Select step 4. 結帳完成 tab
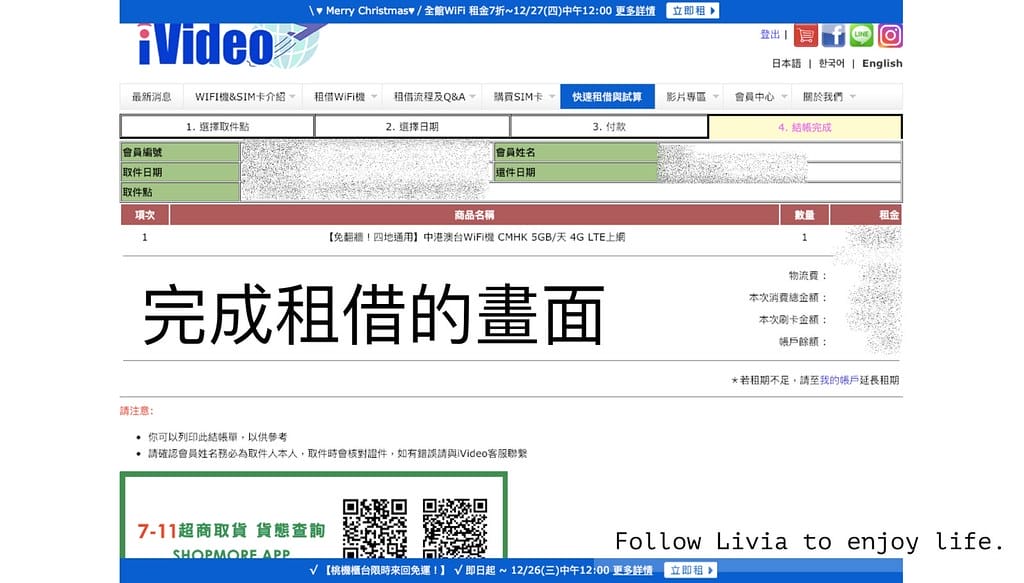The image size is (1024, 583). [805, 127]
